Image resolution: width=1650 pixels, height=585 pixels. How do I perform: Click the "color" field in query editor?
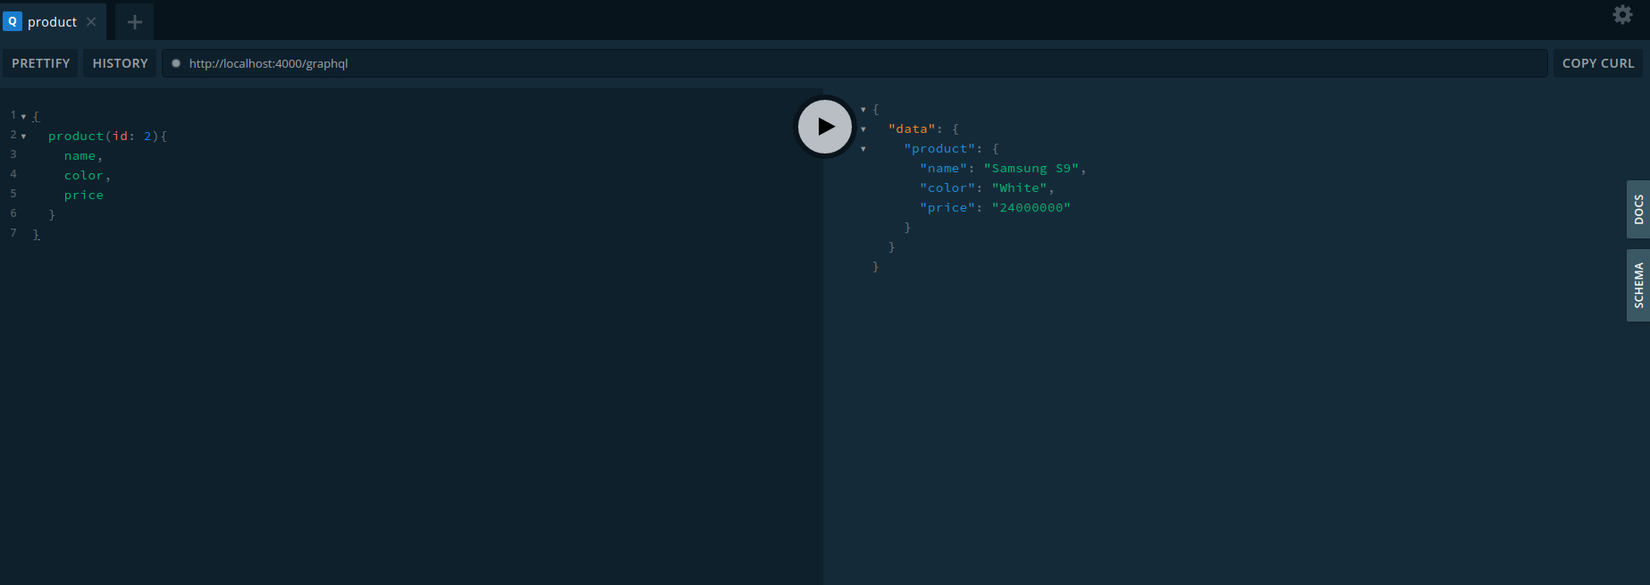84,175
